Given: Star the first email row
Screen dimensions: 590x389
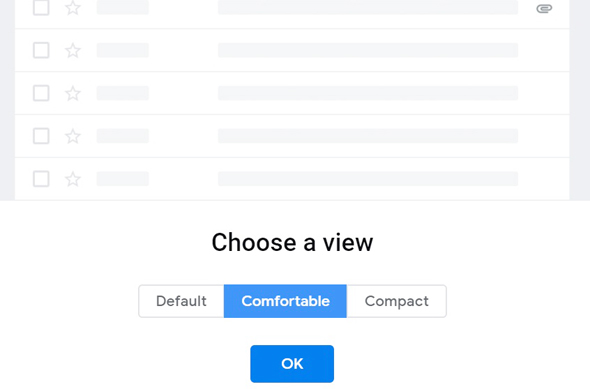Looking at the screenshot, I should 73,8.
